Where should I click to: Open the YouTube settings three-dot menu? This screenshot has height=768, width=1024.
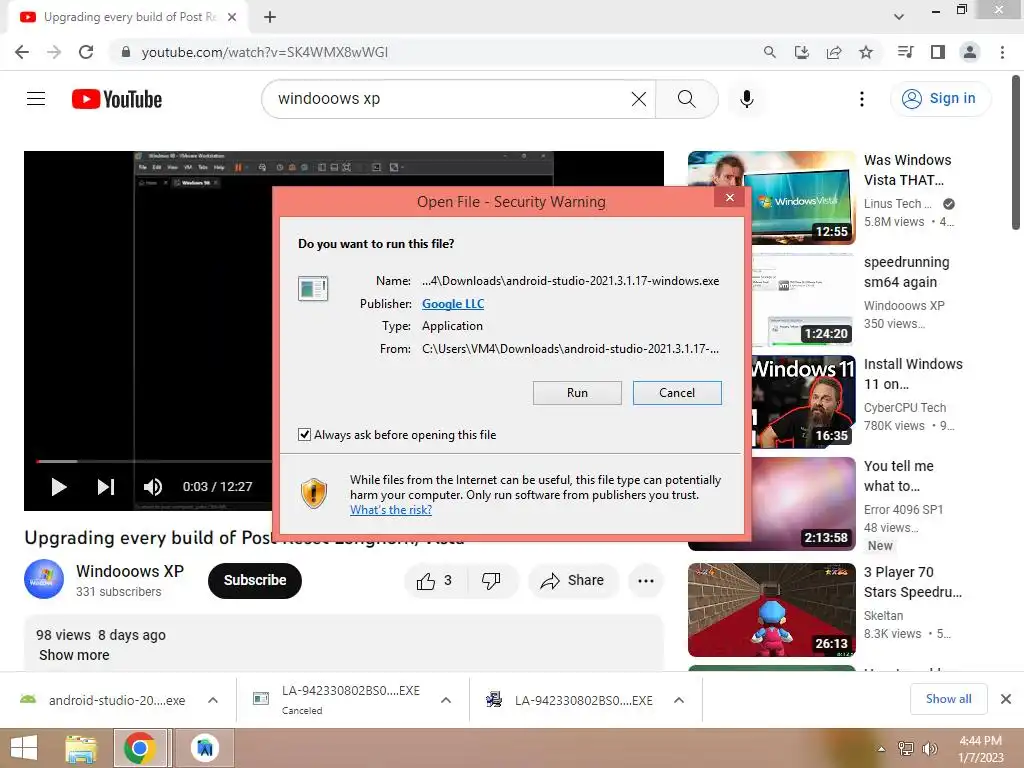[862, 99]
